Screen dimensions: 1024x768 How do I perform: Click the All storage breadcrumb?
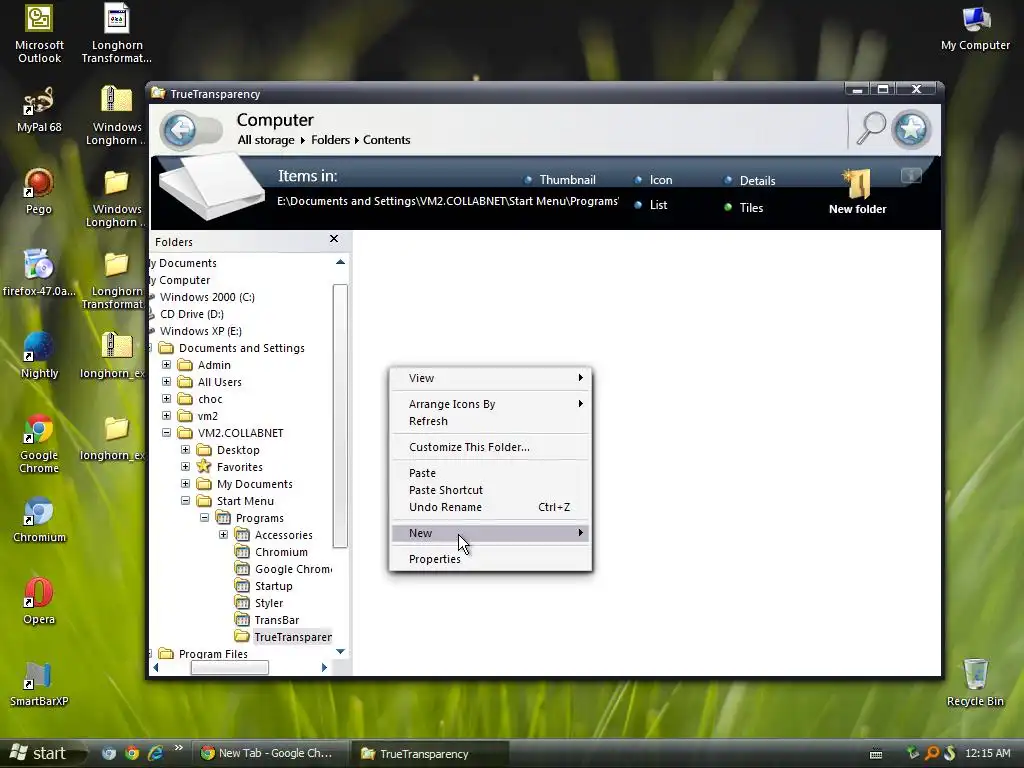266,140
